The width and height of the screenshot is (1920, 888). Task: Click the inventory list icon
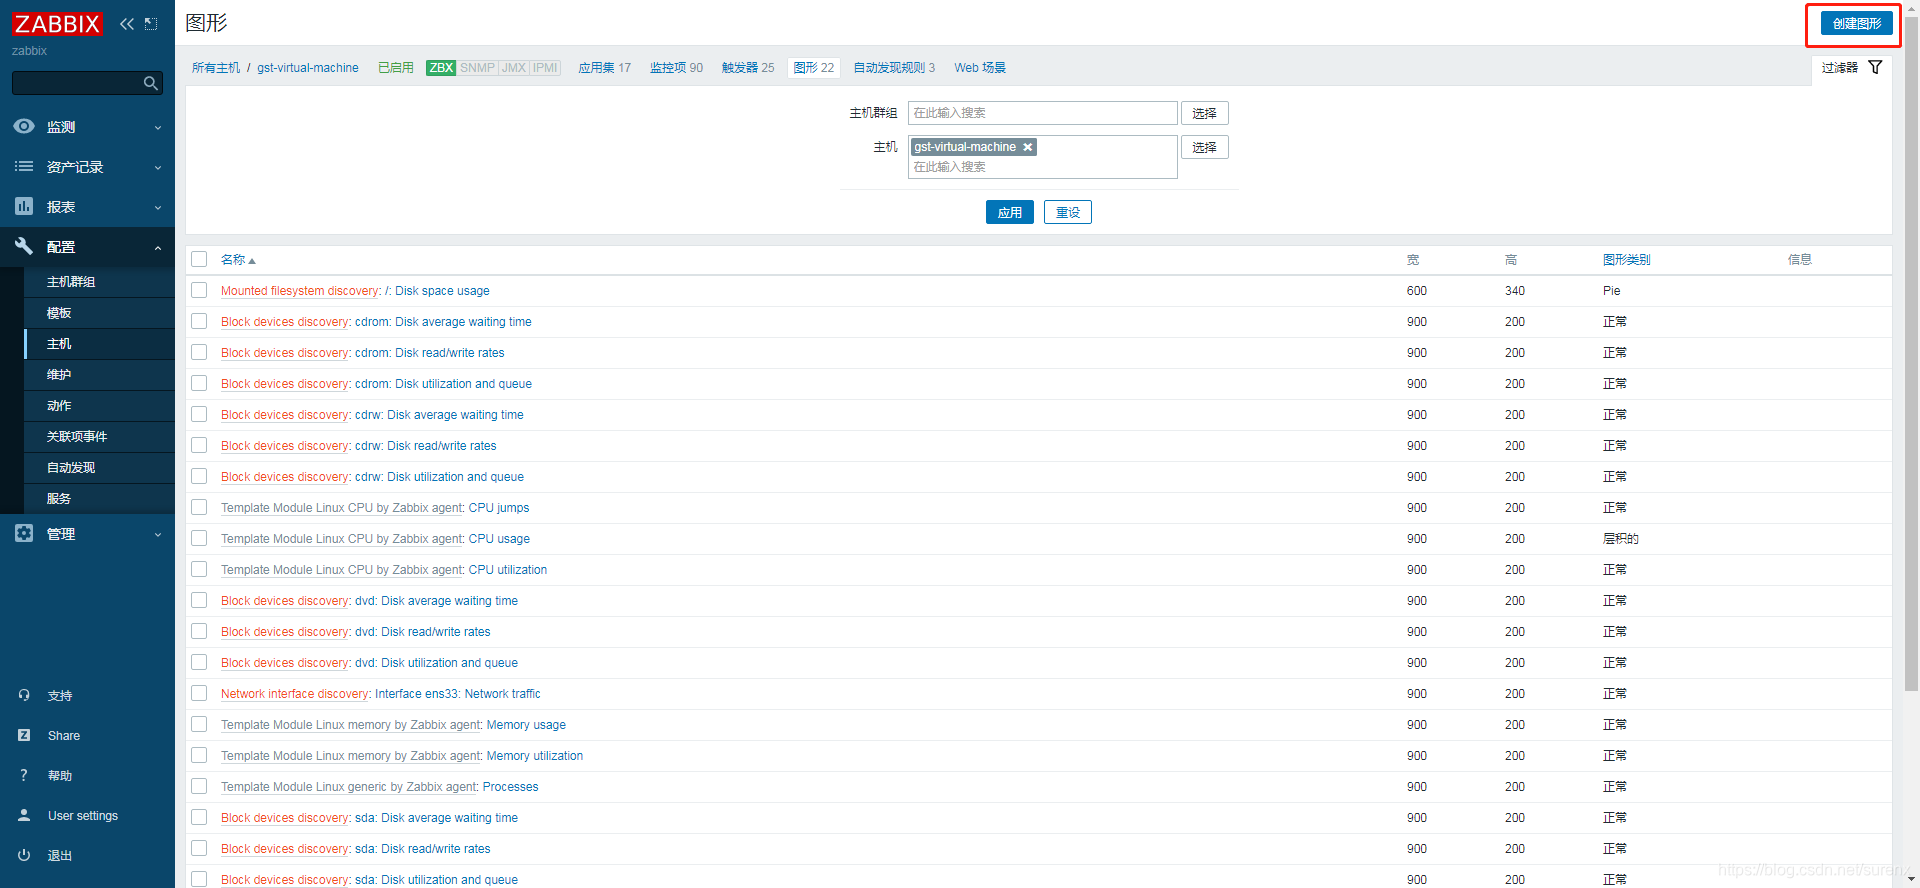24,166
